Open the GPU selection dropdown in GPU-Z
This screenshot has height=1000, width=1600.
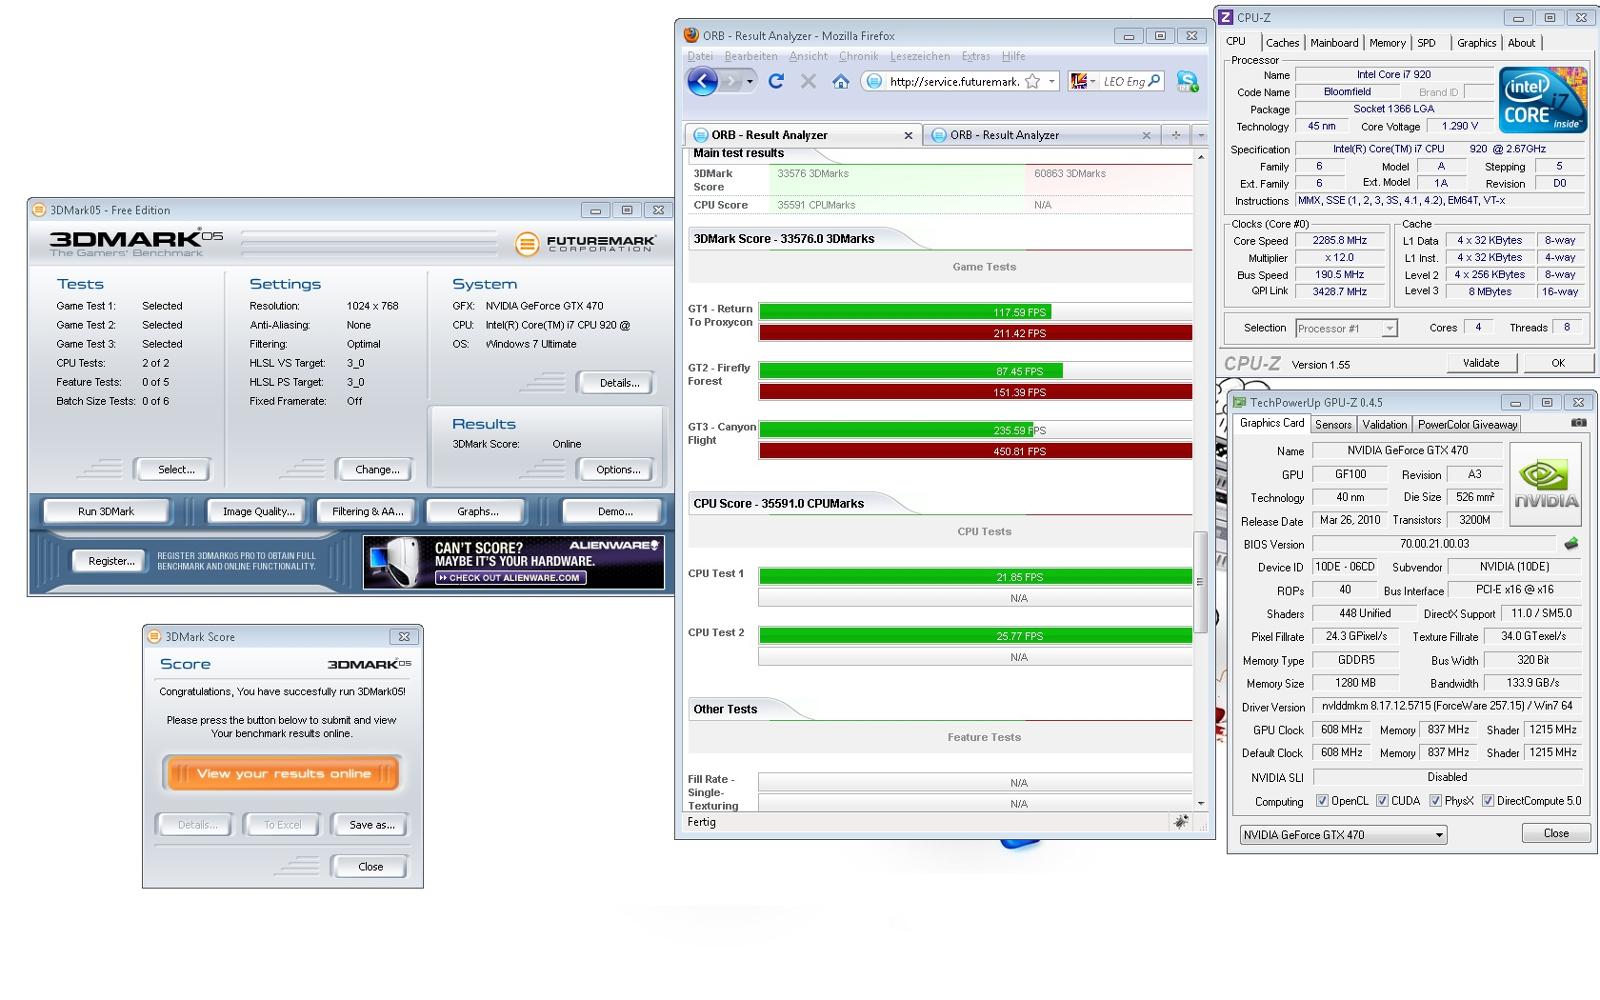click(x=1343, y=834)
